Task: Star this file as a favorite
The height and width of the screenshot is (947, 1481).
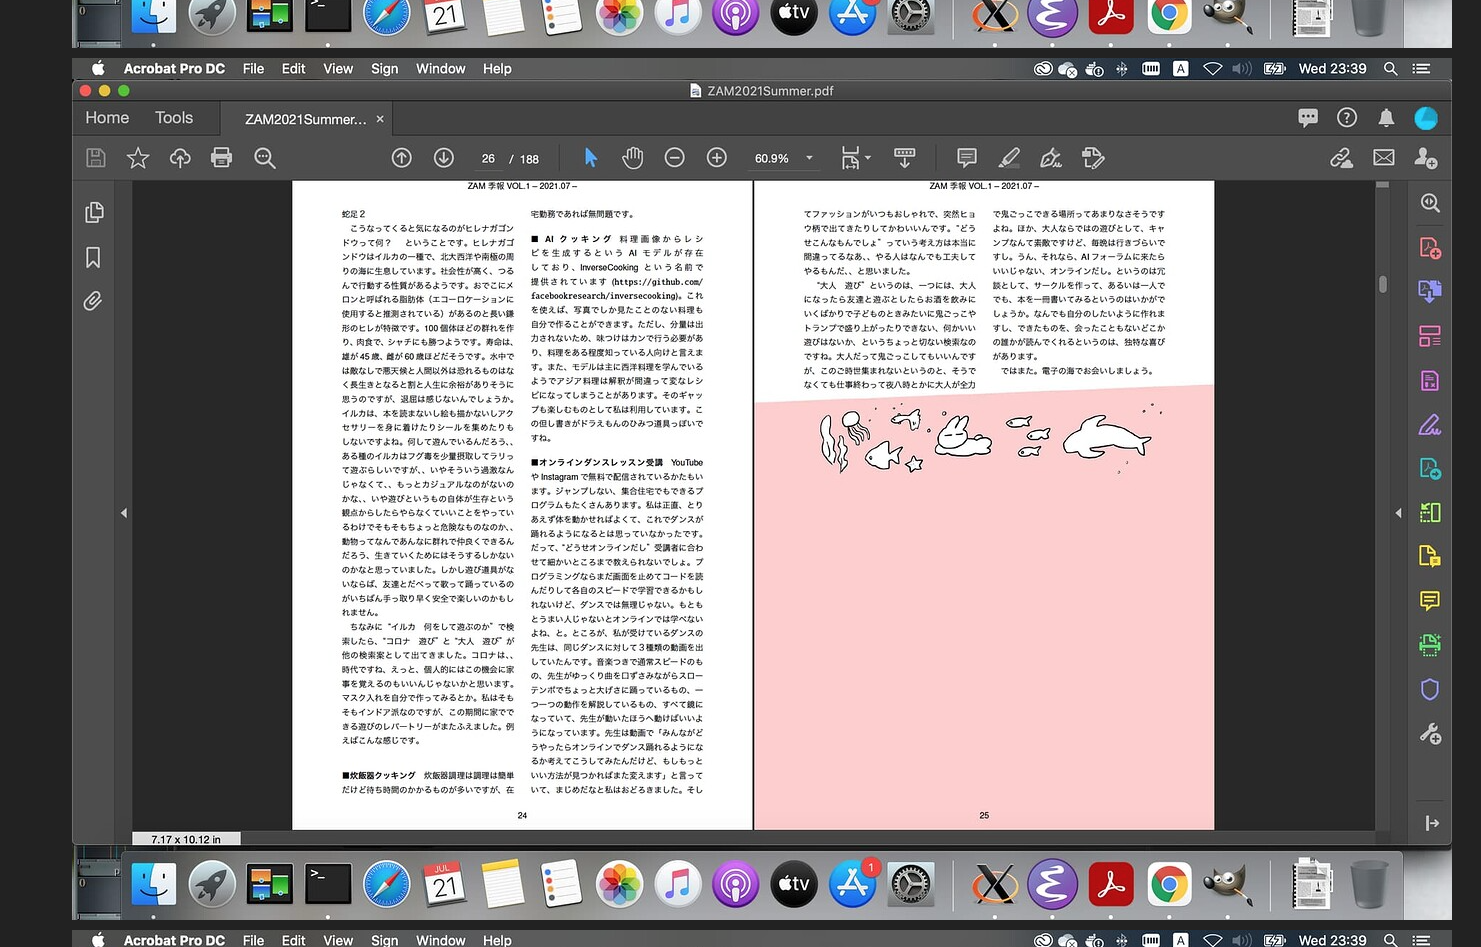Action: (138, 158)
